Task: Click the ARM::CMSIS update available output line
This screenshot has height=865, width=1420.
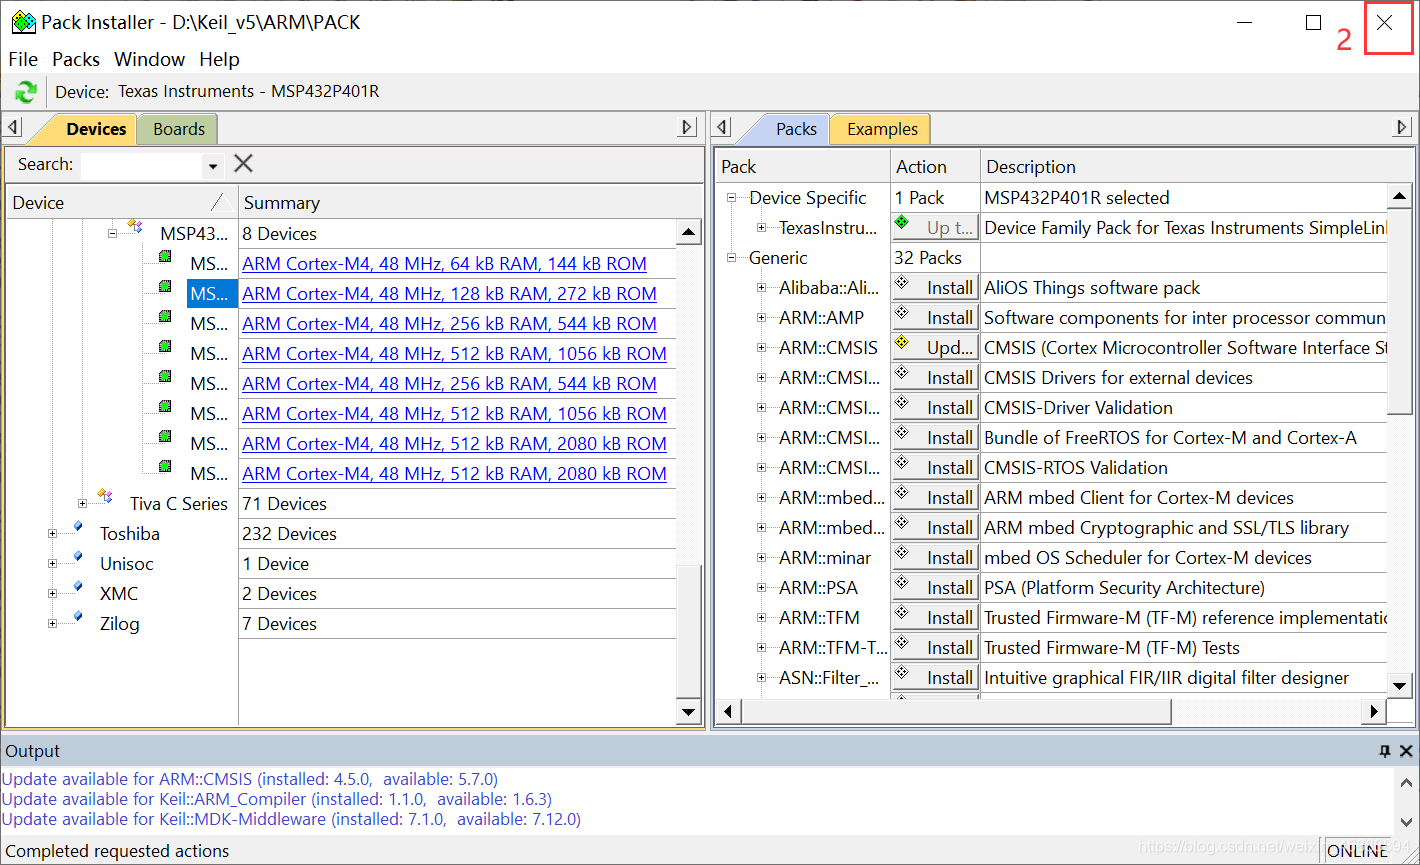Action: pyautogui.click(x=249, y=779)
